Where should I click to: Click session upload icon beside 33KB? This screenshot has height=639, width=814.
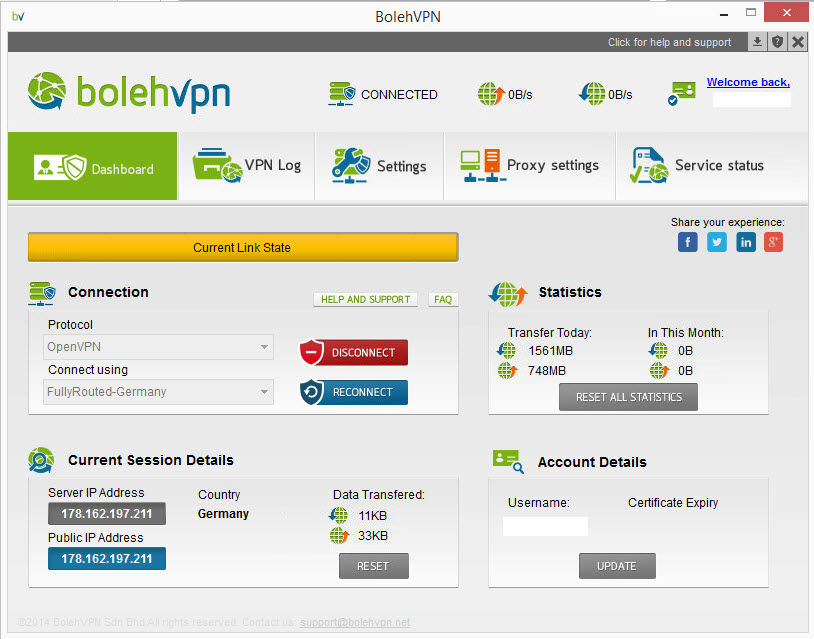point(339,535)
